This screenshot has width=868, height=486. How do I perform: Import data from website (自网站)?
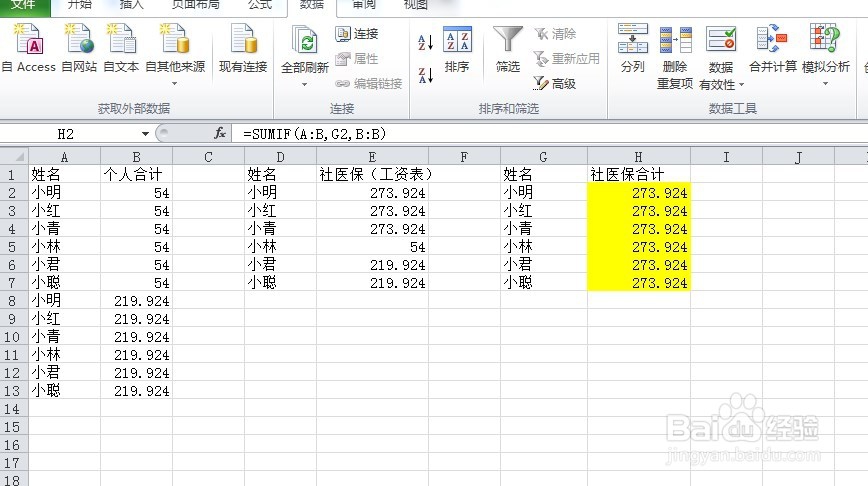(79, 48)
